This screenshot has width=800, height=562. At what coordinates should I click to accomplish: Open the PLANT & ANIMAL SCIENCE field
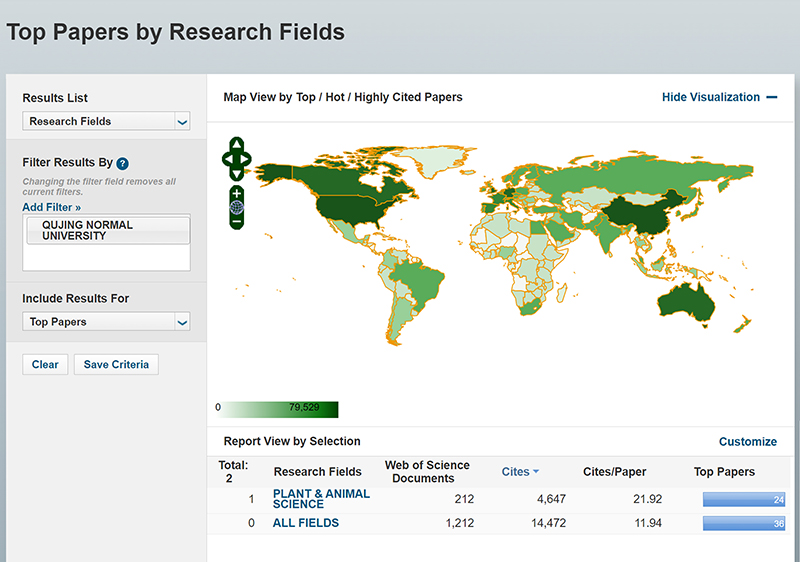[x=320, y=499]
